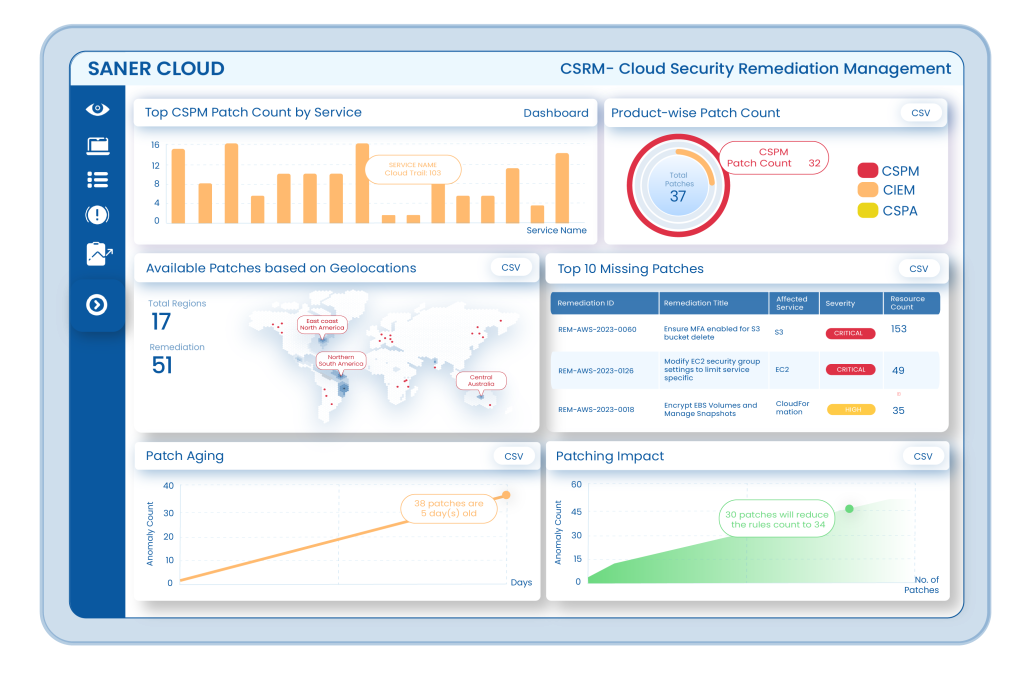Click the Cloud Trail: 103 service tooltip
This screenshot has width=1024, height=683.
click(413, 169)
